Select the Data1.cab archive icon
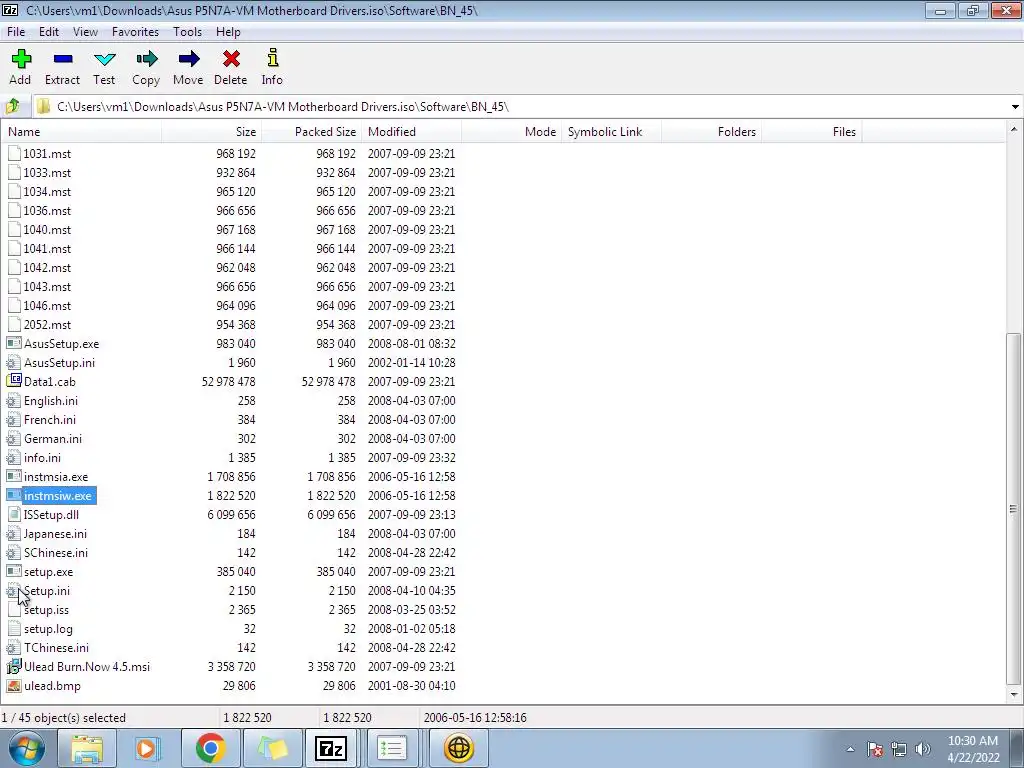This screenshot has width=1024, height=768. pyautogui.click(x=14, y=381)
